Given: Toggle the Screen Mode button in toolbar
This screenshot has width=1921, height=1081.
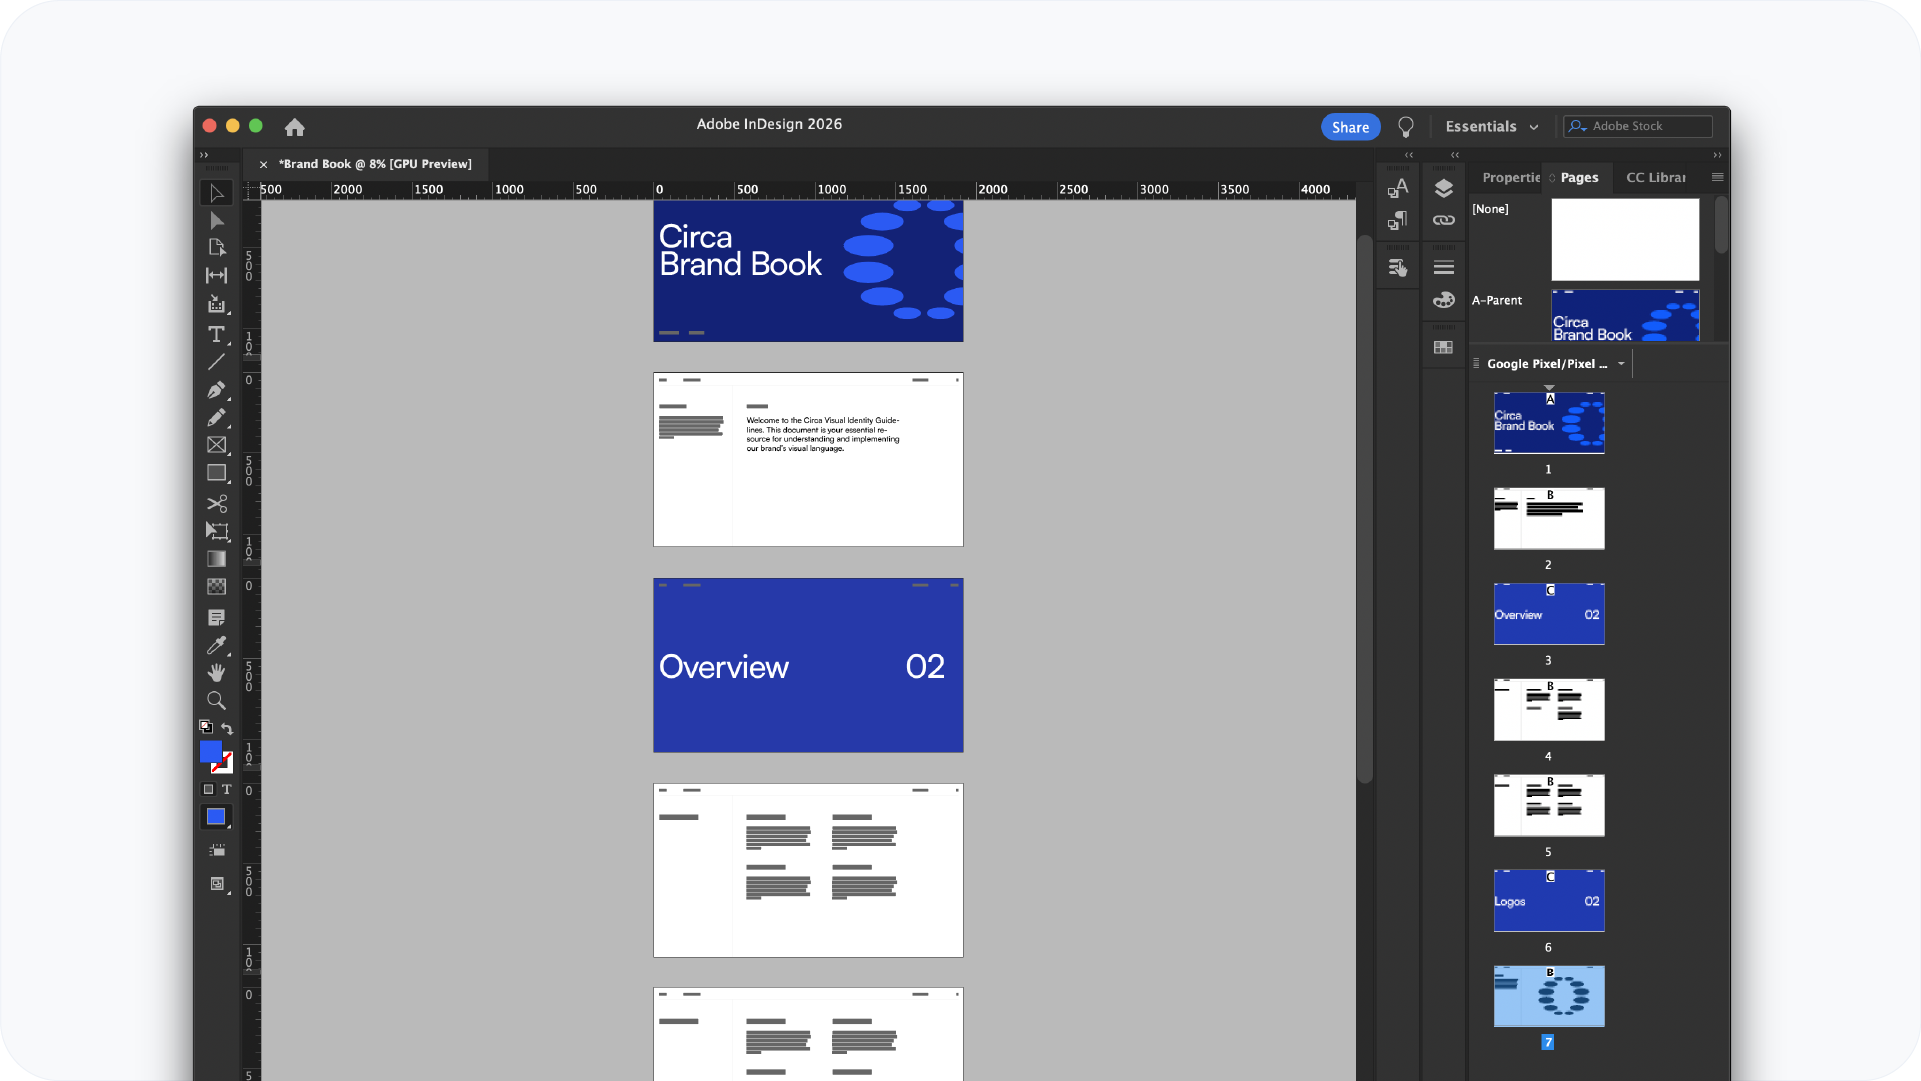Looking at the screenshot, I should point(216,884).
